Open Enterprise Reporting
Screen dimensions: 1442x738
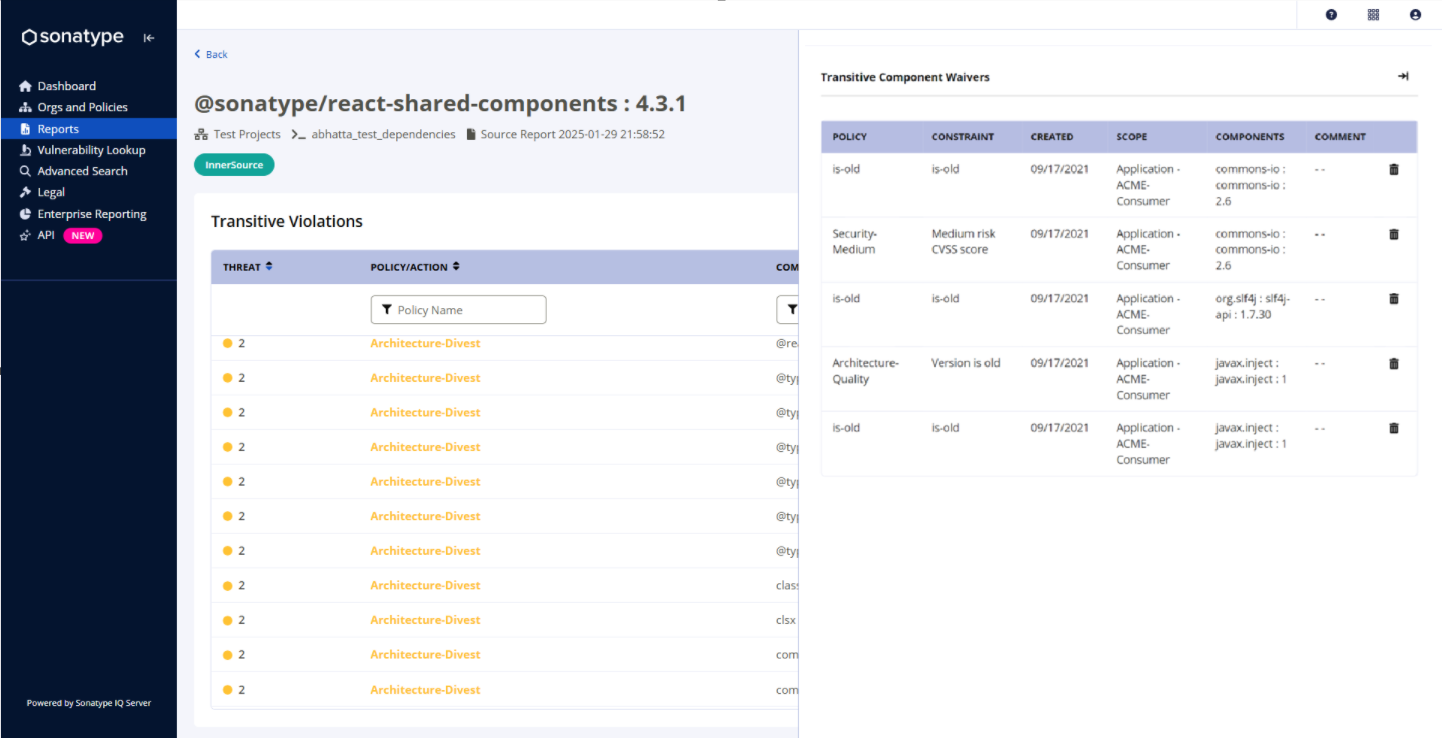click(92, 214)
